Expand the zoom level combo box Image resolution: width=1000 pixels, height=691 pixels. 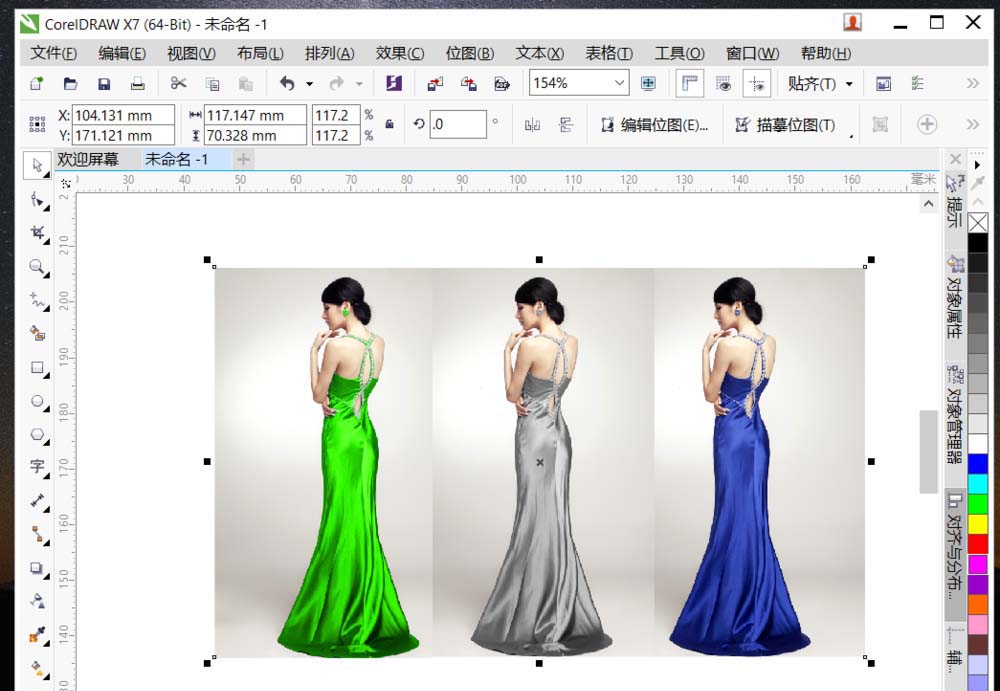pyautogui.click(x=620, y=84)
